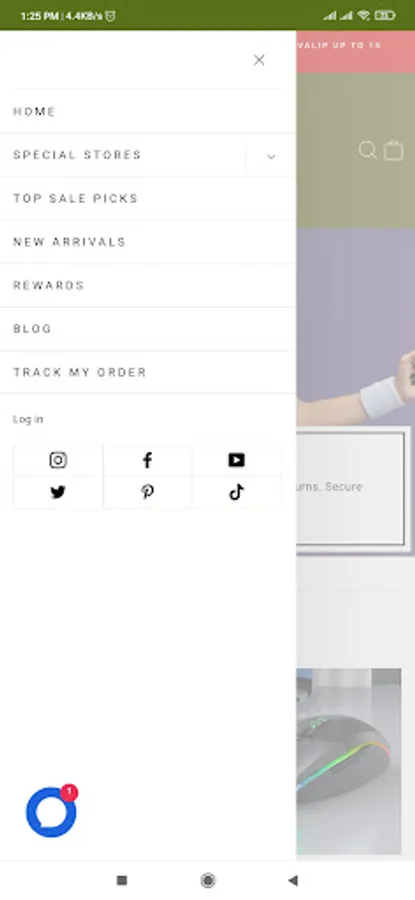415x900 pixels.
Task: Tap the Android back navigation button
Action: (293, 880)
